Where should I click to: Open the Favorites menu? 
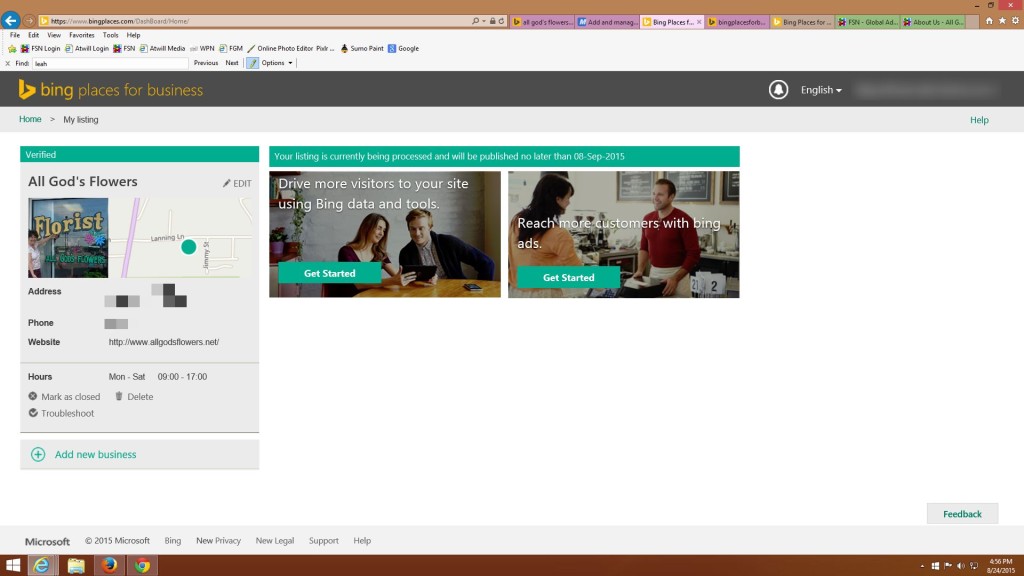pos(82,35)
